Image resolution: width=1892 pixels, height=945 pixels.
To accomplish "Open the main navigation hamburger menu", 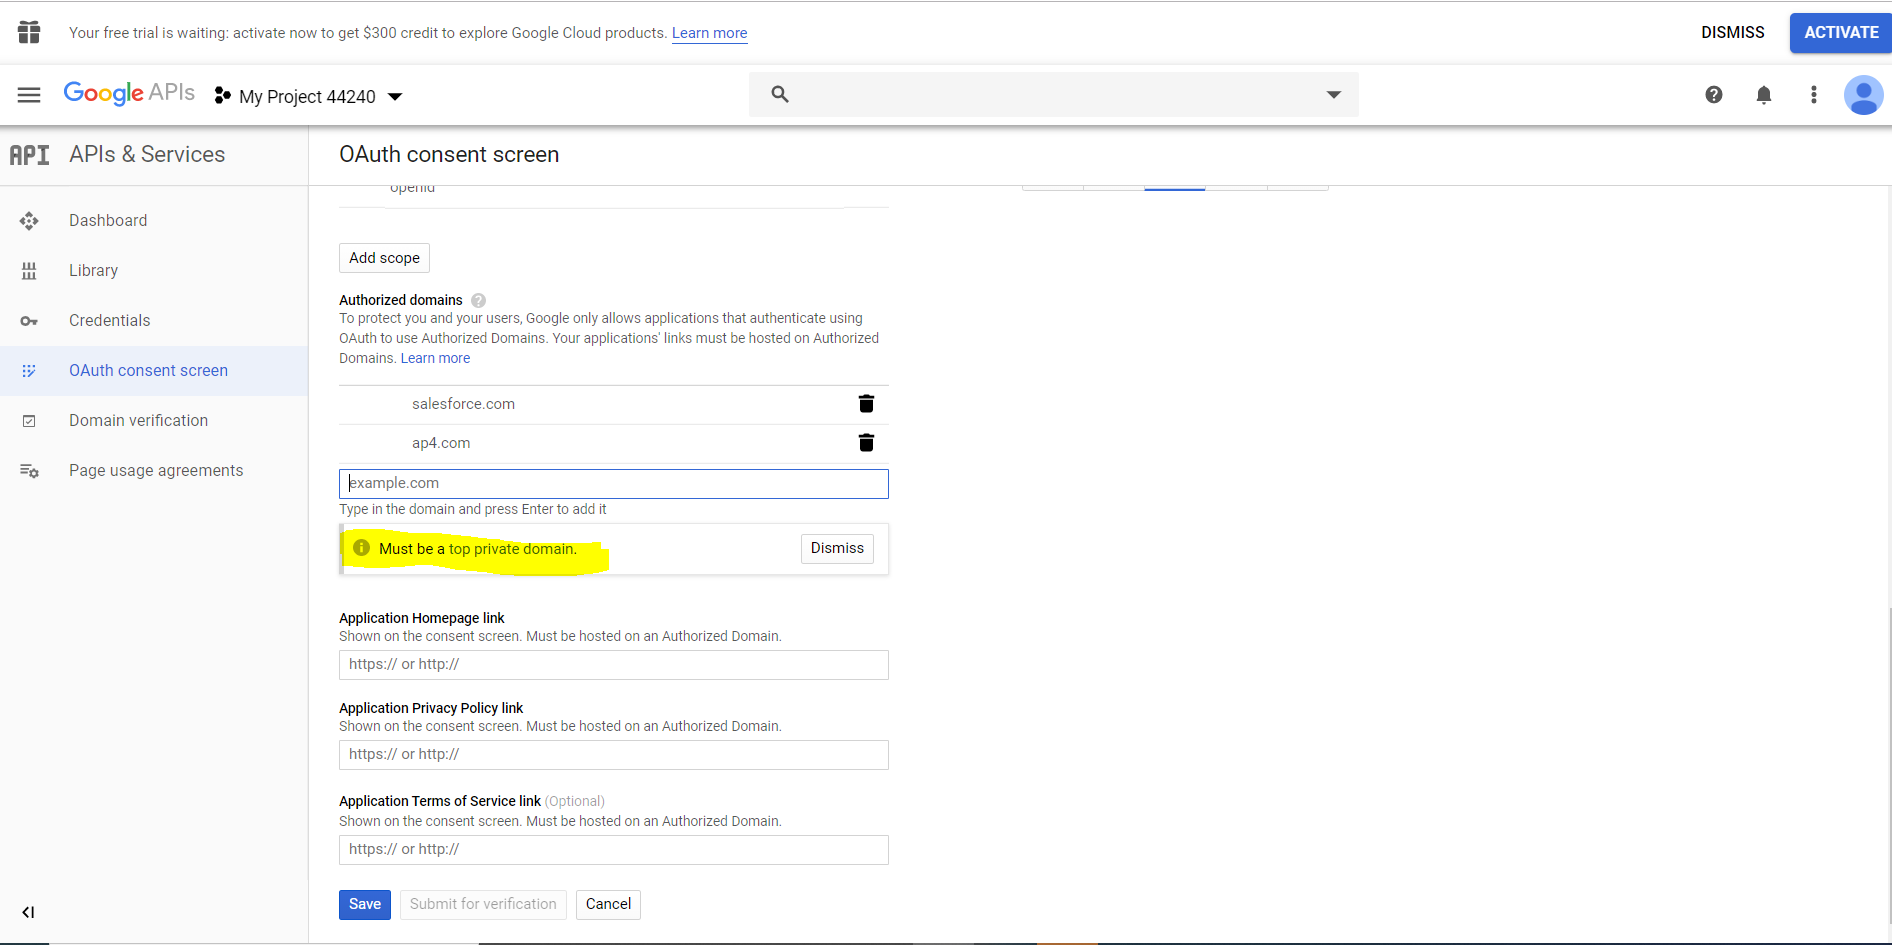I will [29, 95].
